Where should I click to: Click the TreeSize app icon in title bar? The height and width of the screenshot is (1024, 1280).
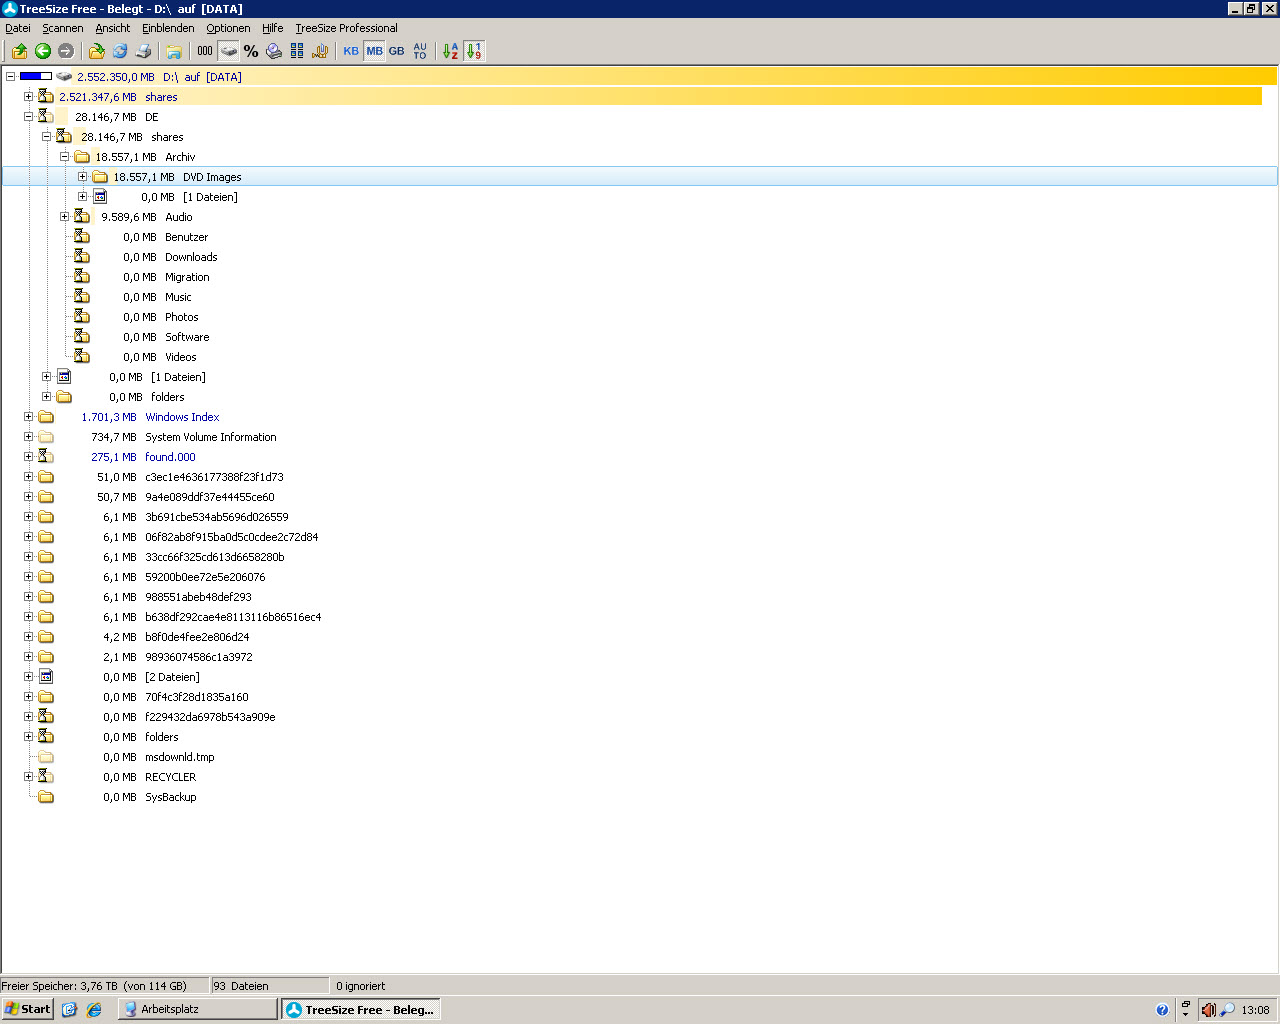click(x=10, y=9)
